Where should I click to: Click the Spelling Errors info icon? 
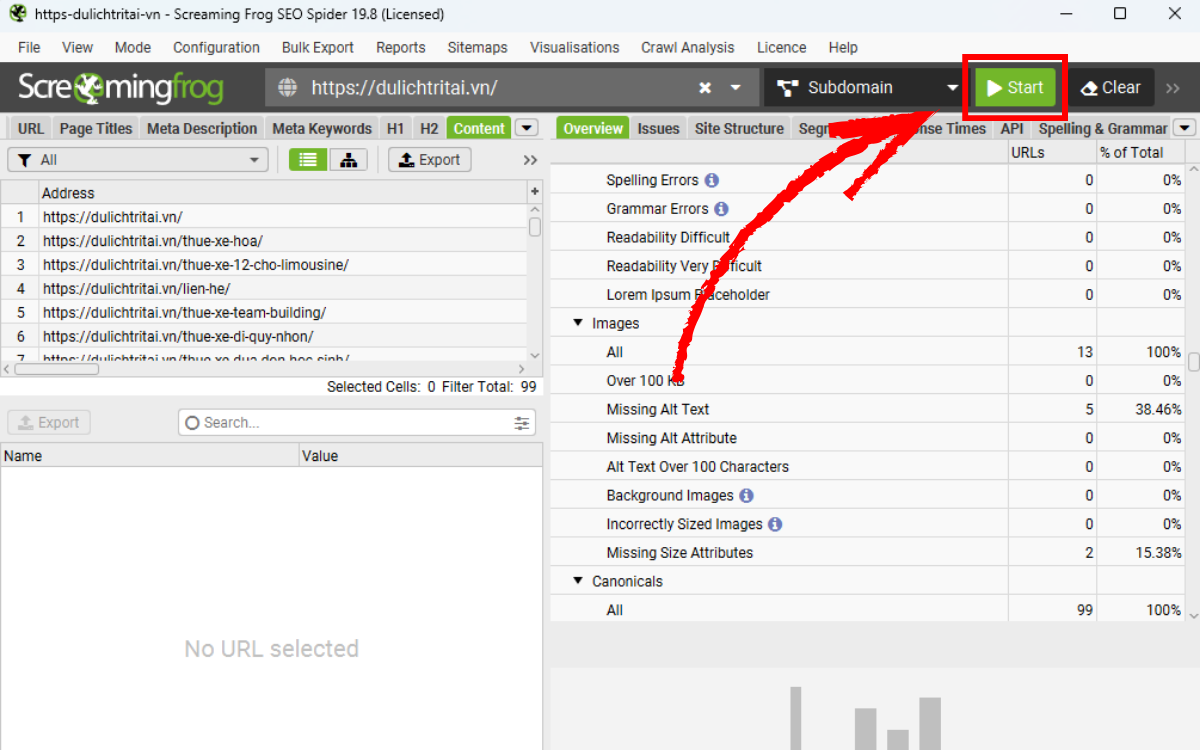[712, 181]
